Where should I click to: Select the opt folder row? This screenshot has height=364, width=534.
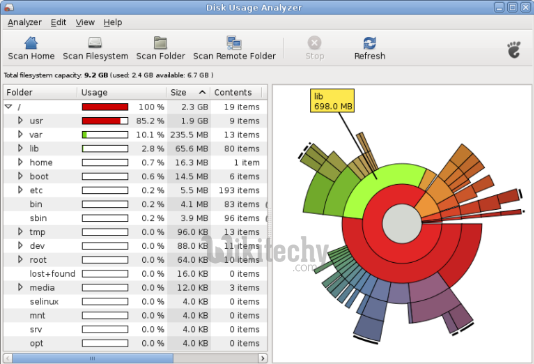(x=135, y=343)
